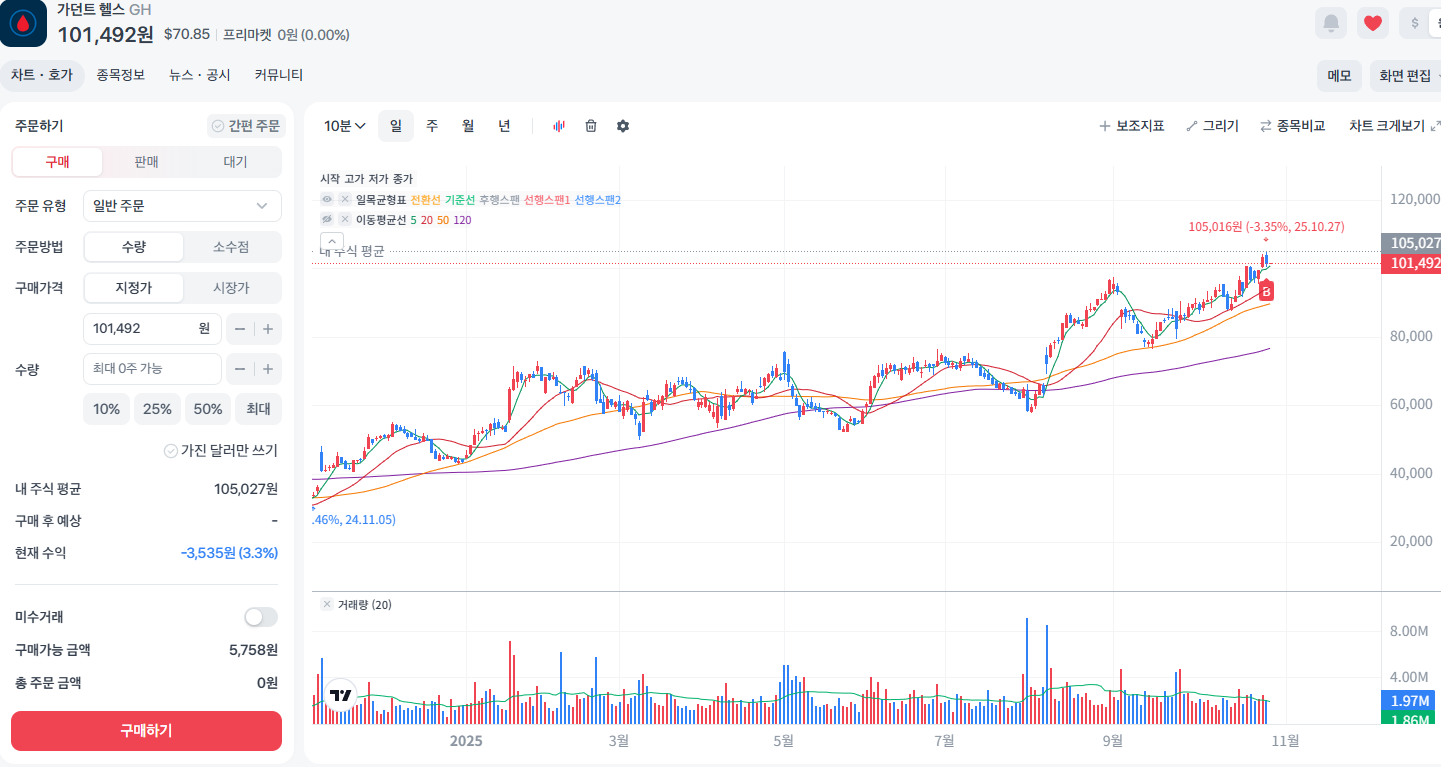Click the red 구매하기 button
This screenshot has height=767, width=1441.
[x=146, y=731]
